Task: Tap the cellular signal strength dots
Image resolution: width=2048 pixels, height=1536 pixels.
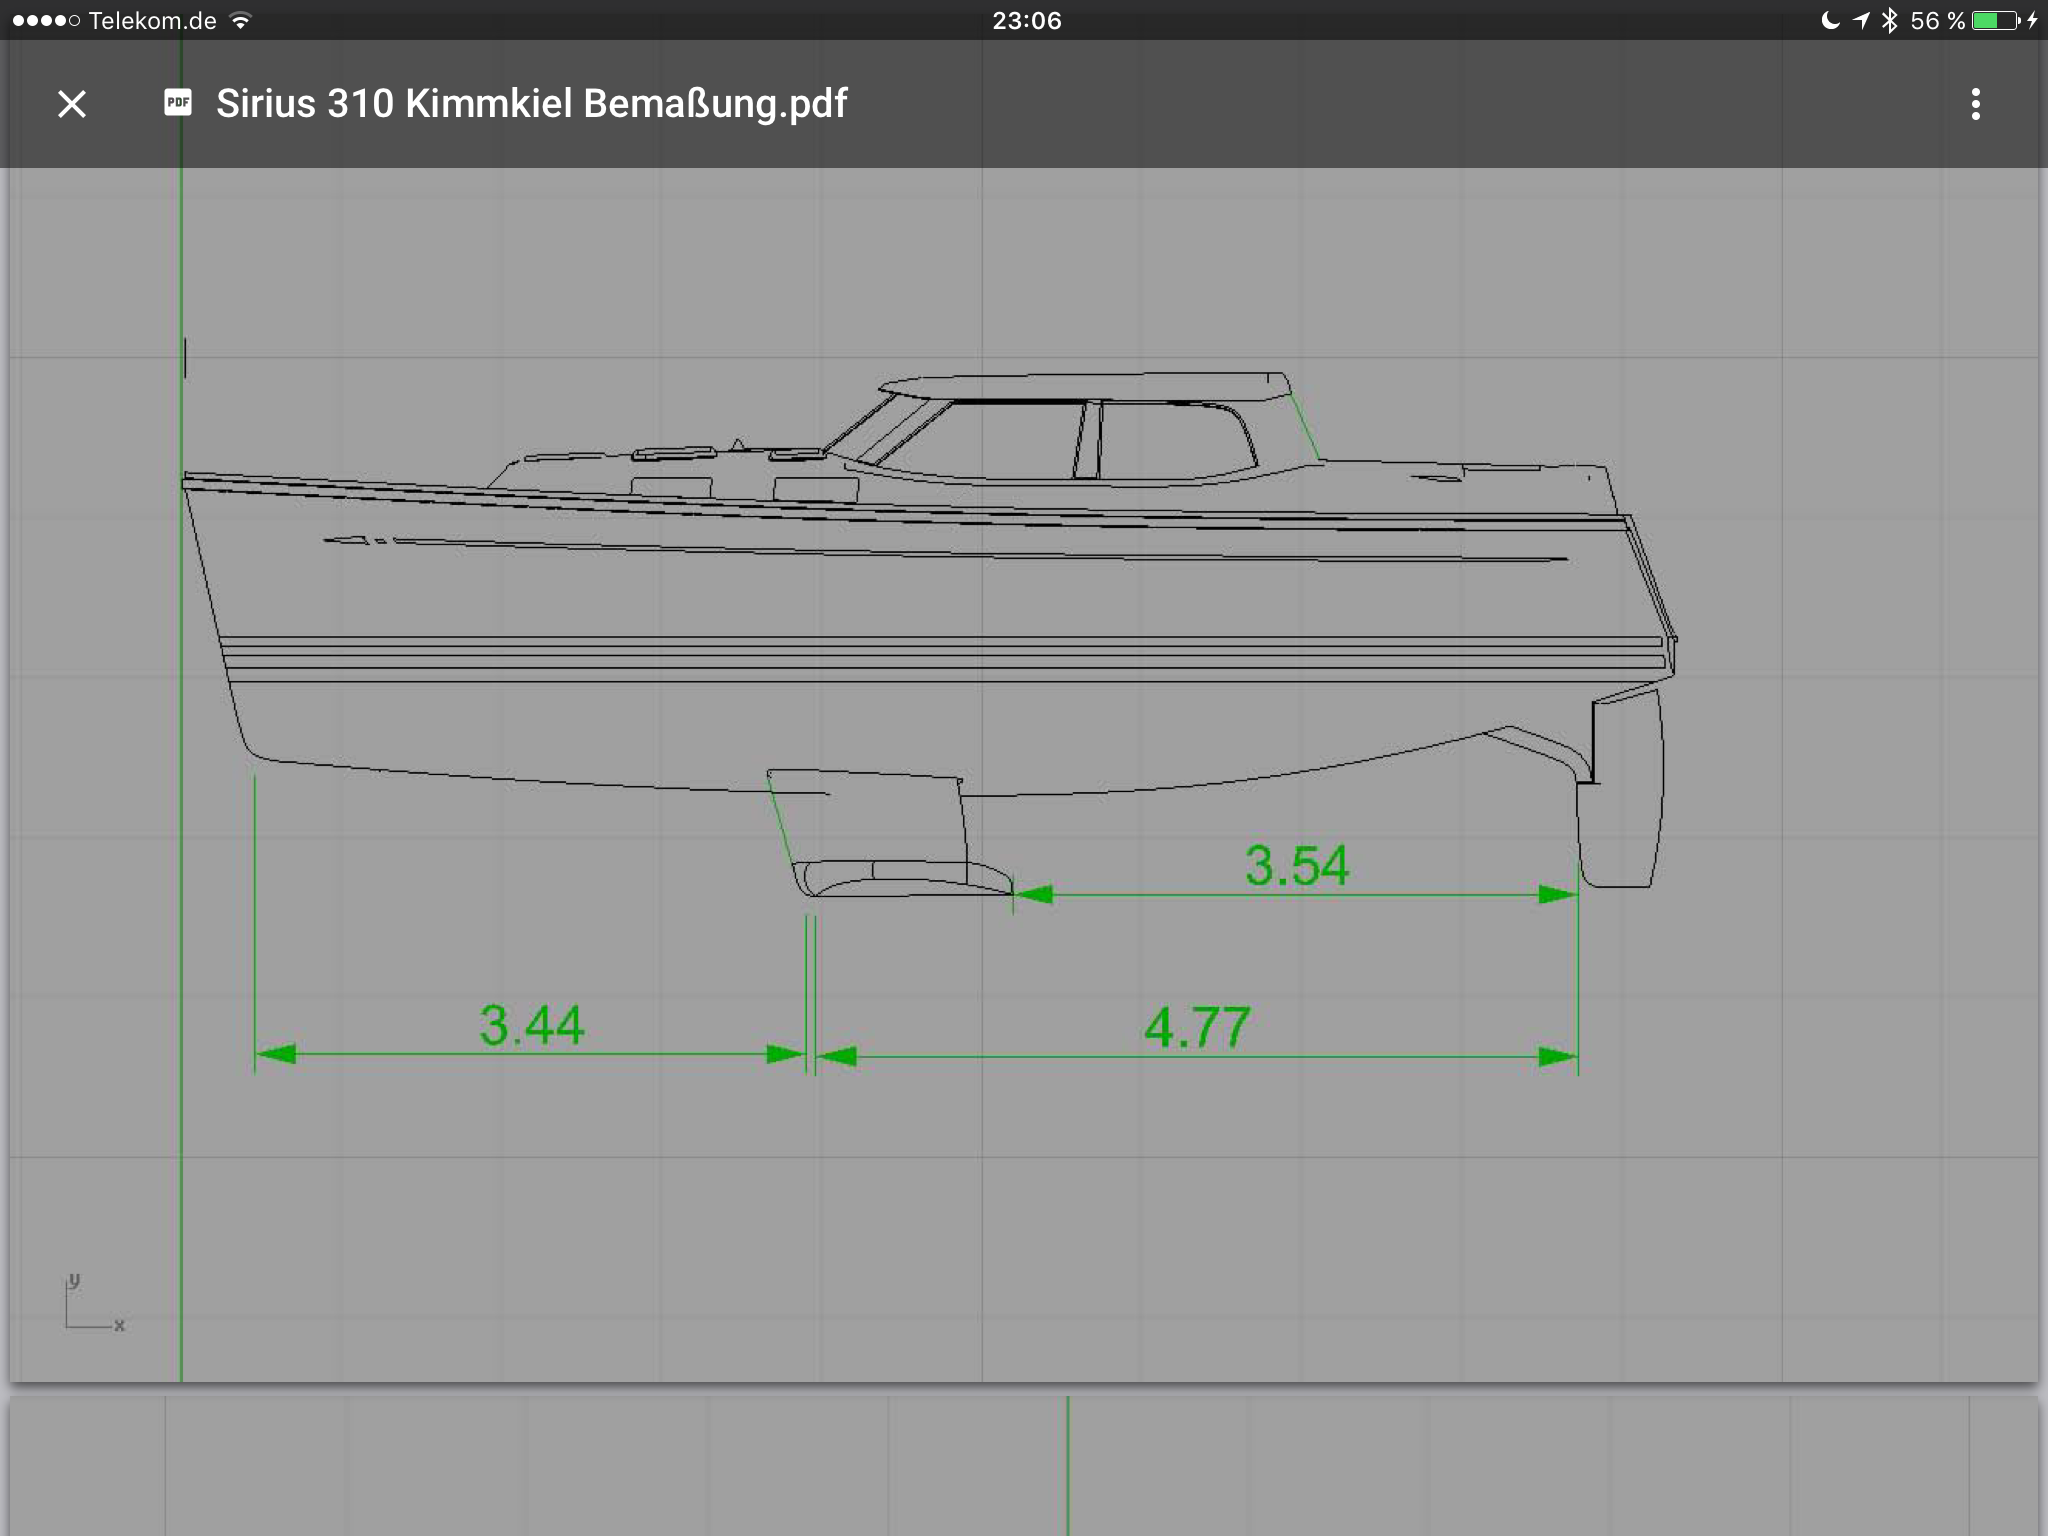Action: [45, 20]
